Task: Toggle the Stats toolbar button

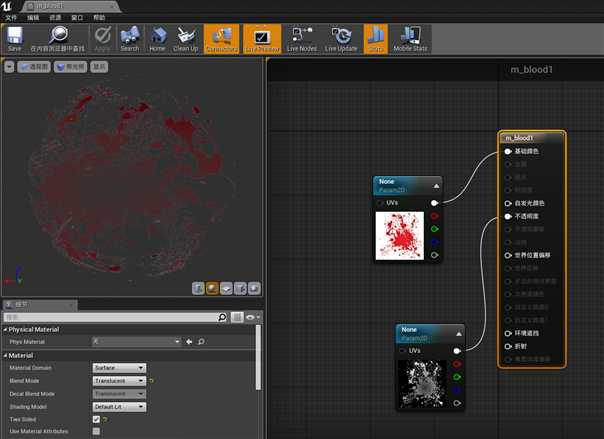Action: 376,39
